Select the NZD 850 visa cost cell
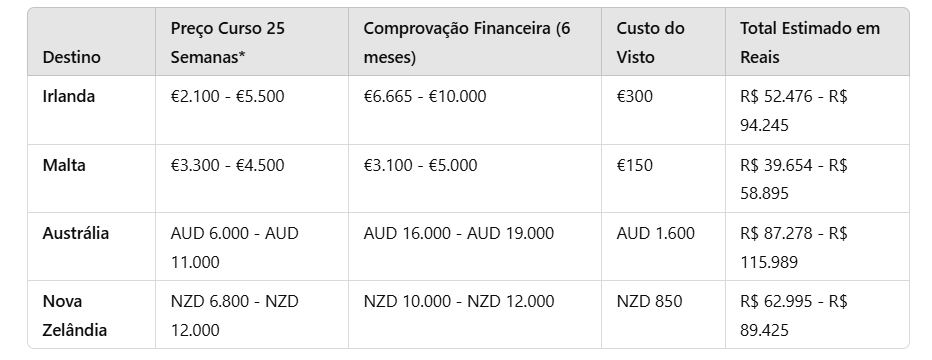This screenshot has height=360, width=932. tap(649, 301)
